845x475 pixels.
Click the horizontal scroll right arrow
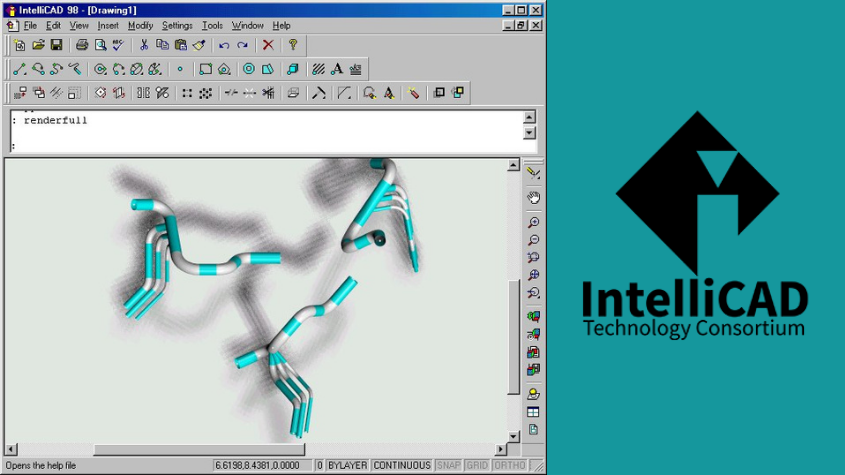click(501, 449)
